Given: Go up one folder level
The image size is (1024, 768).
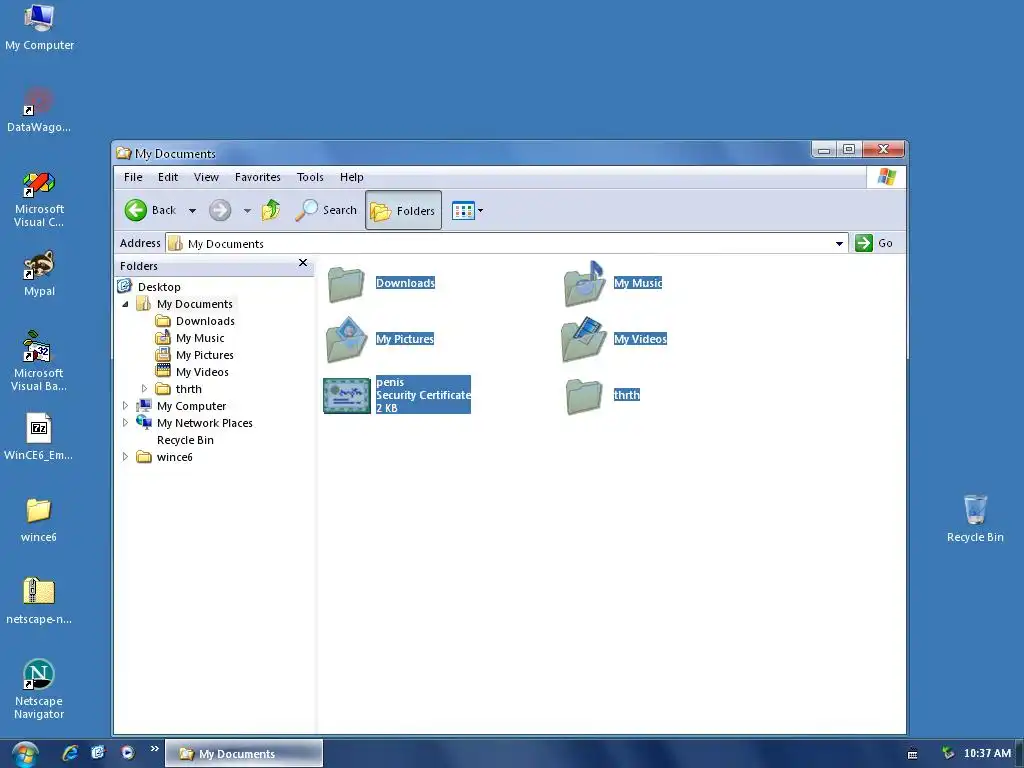Looking at the screenshot, I should tap(270, 210).
